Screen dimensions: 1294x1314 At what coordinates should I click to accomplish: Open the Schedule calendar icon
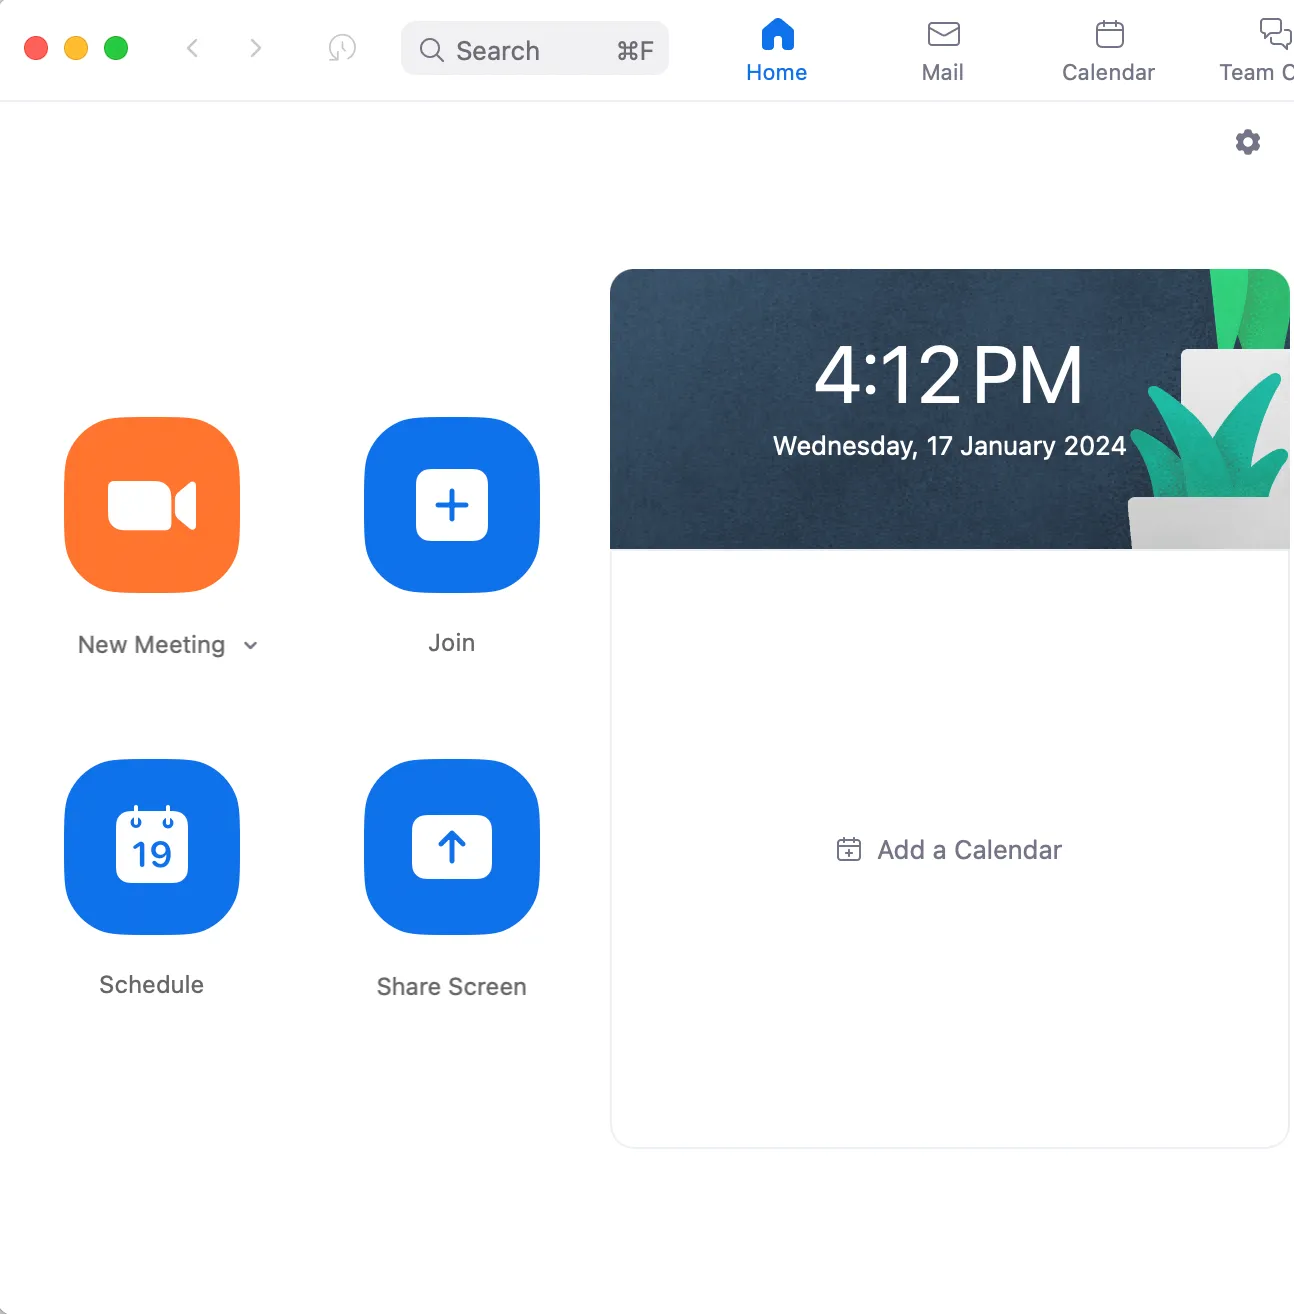coord(152,847)
